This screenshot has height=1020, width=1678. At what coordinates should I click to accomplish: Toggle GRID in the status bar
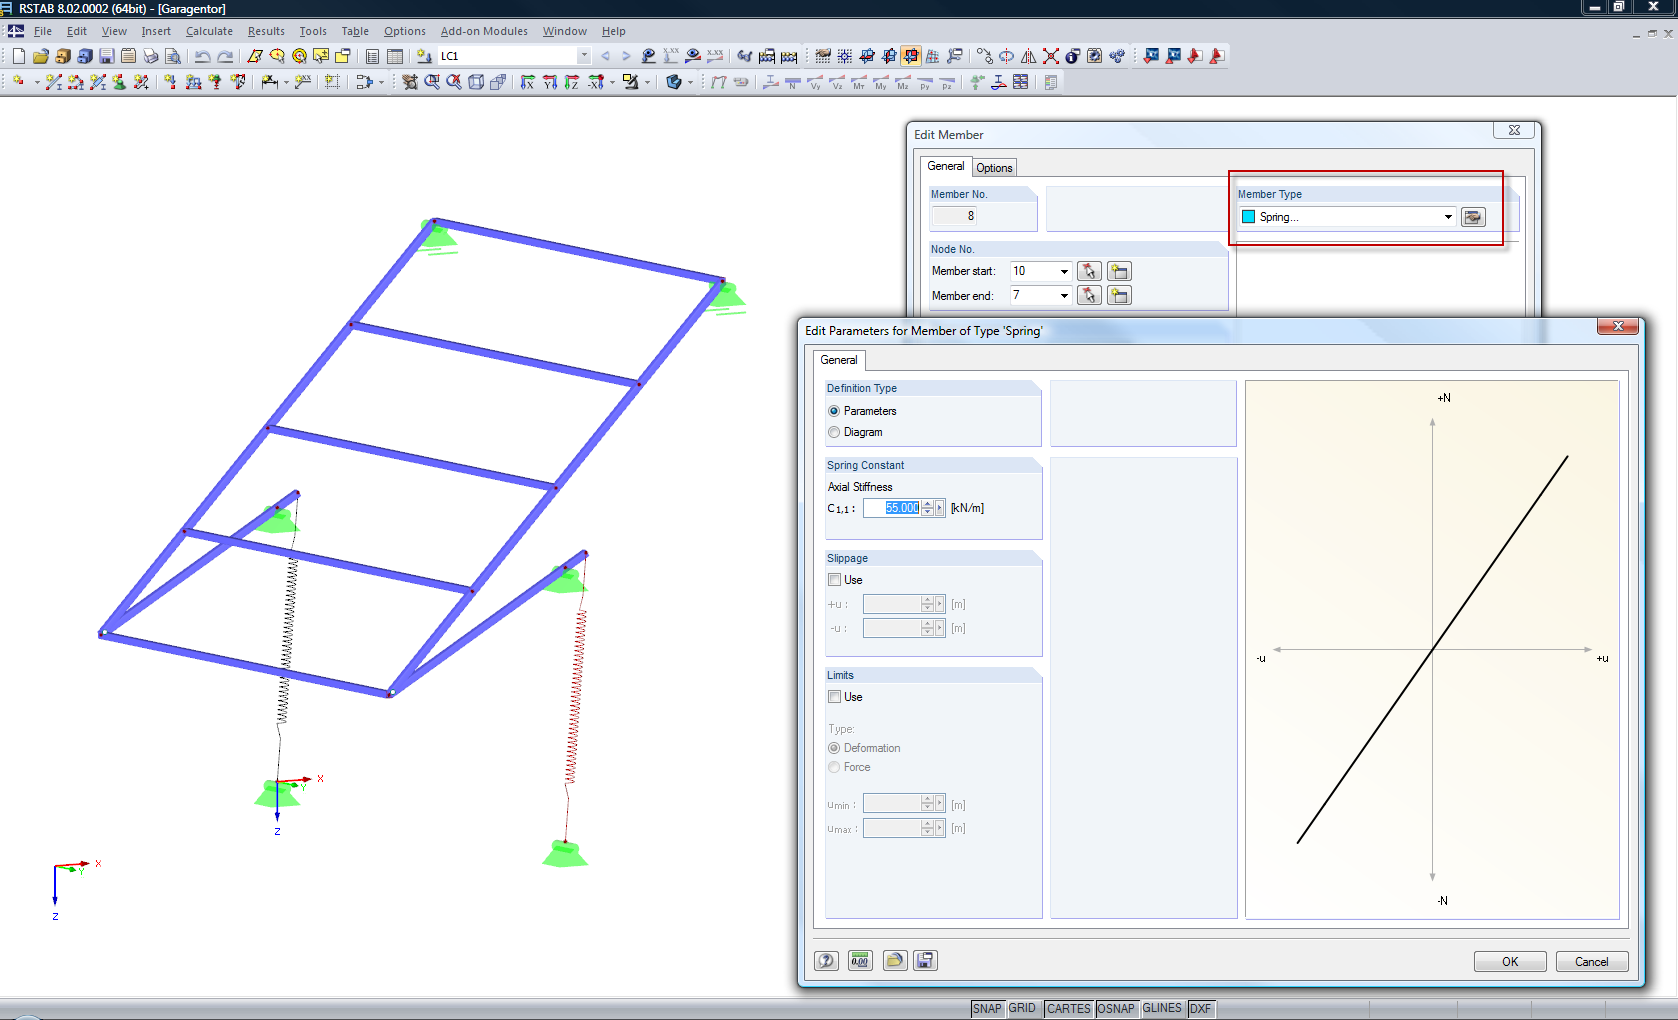coord(1022,1009)
